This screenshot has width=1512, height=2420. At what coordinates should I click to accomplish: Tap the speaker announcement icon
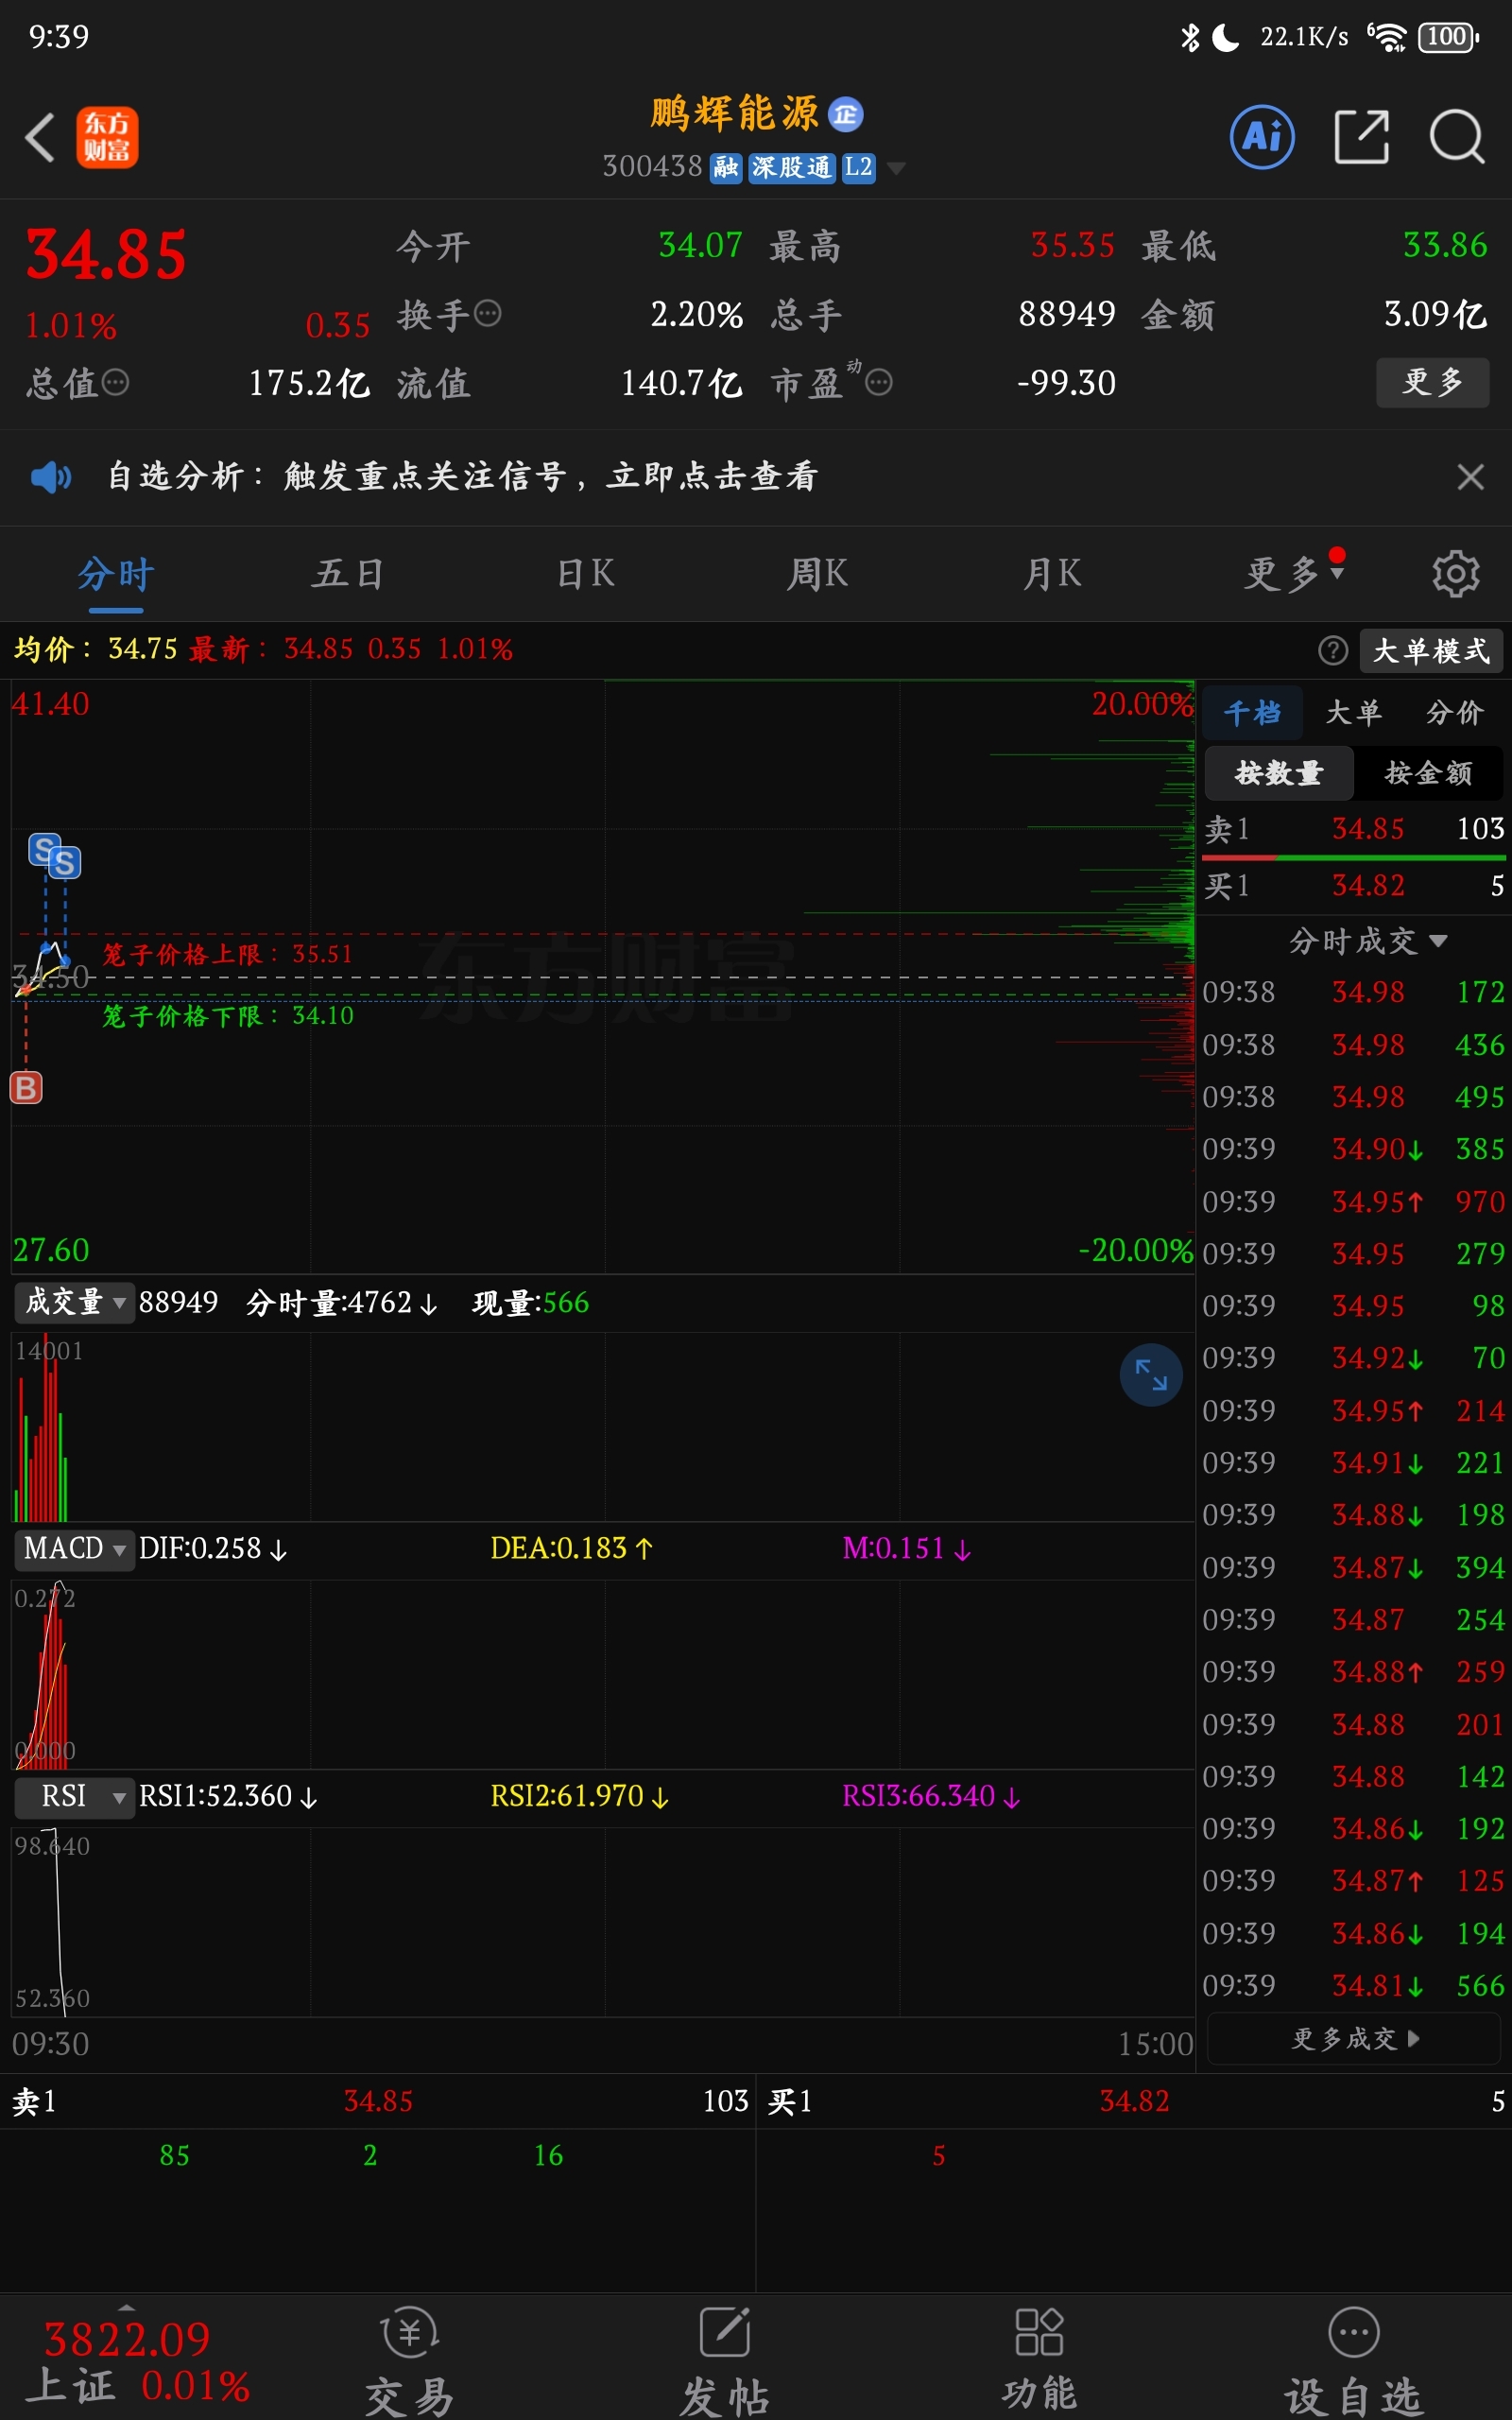[x=51, y=477]
